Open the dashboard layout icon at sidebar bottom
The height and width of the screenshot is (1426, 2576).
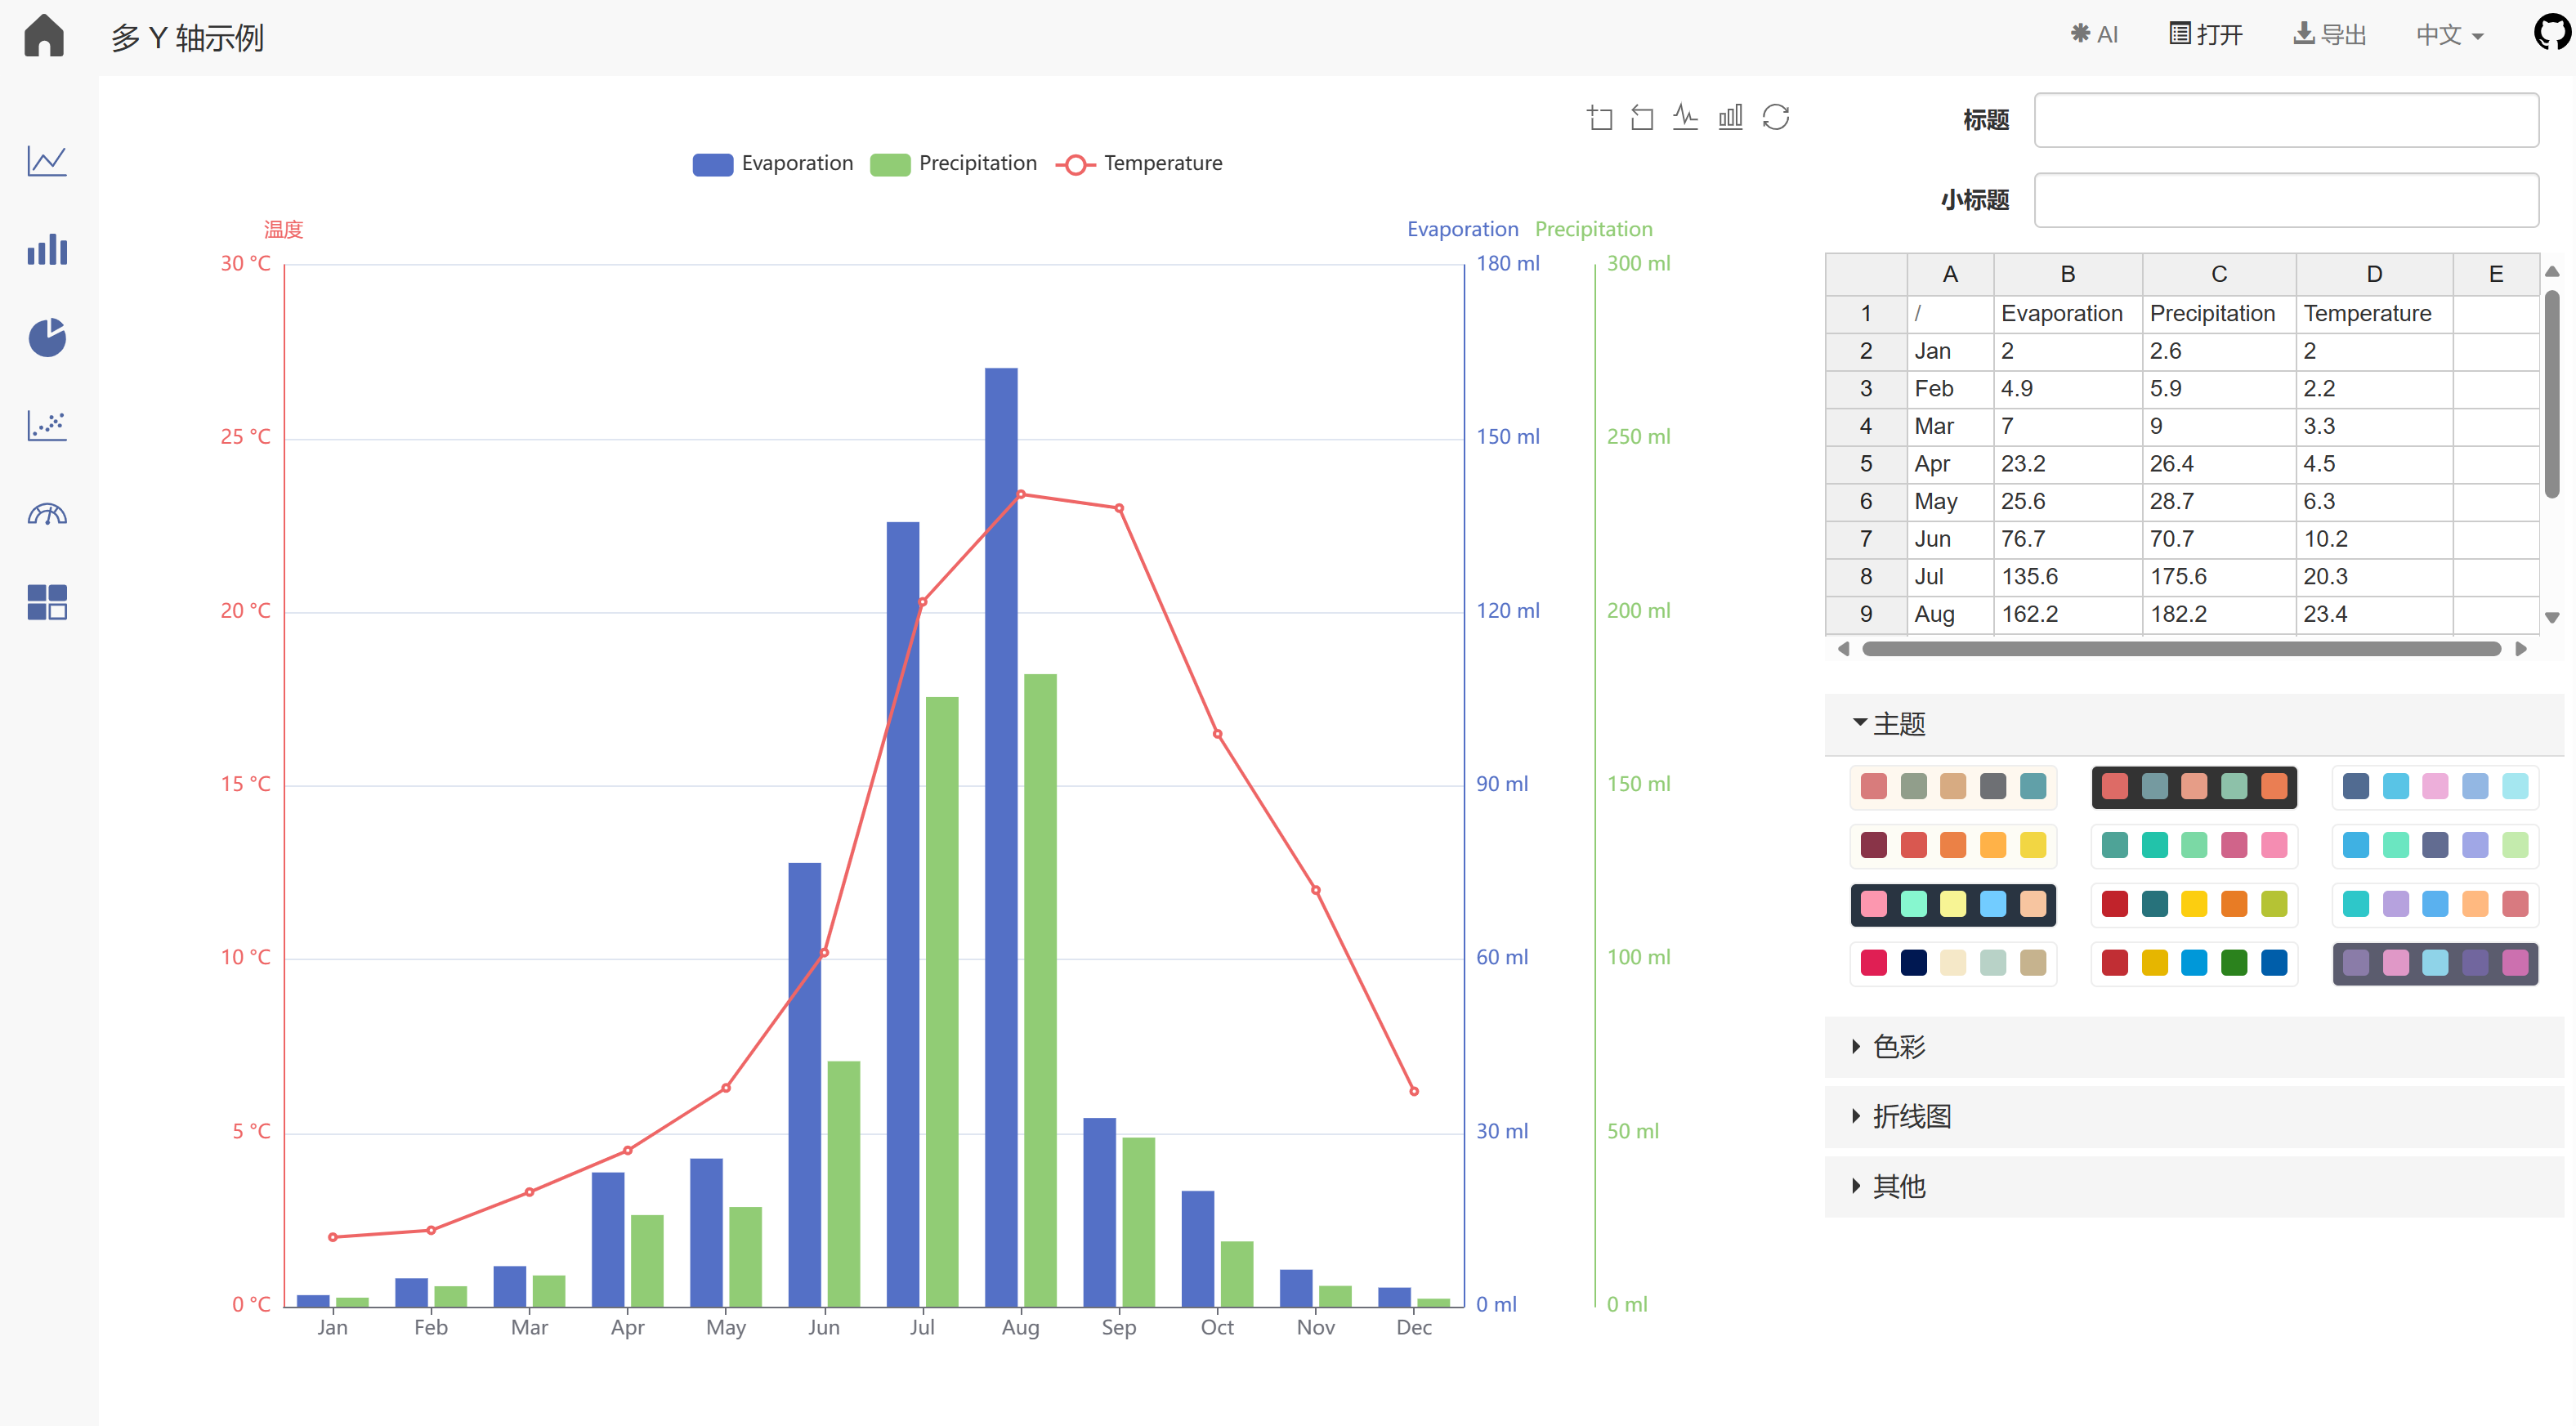pyautogui.click(x=46, y=601)
